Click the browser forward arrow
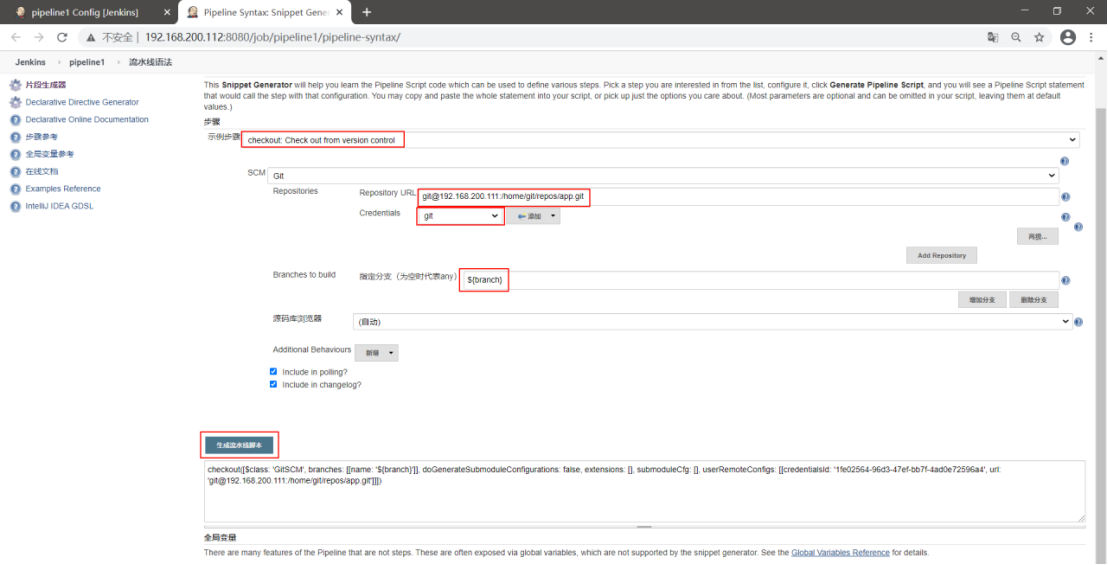 tap(39, 37)
